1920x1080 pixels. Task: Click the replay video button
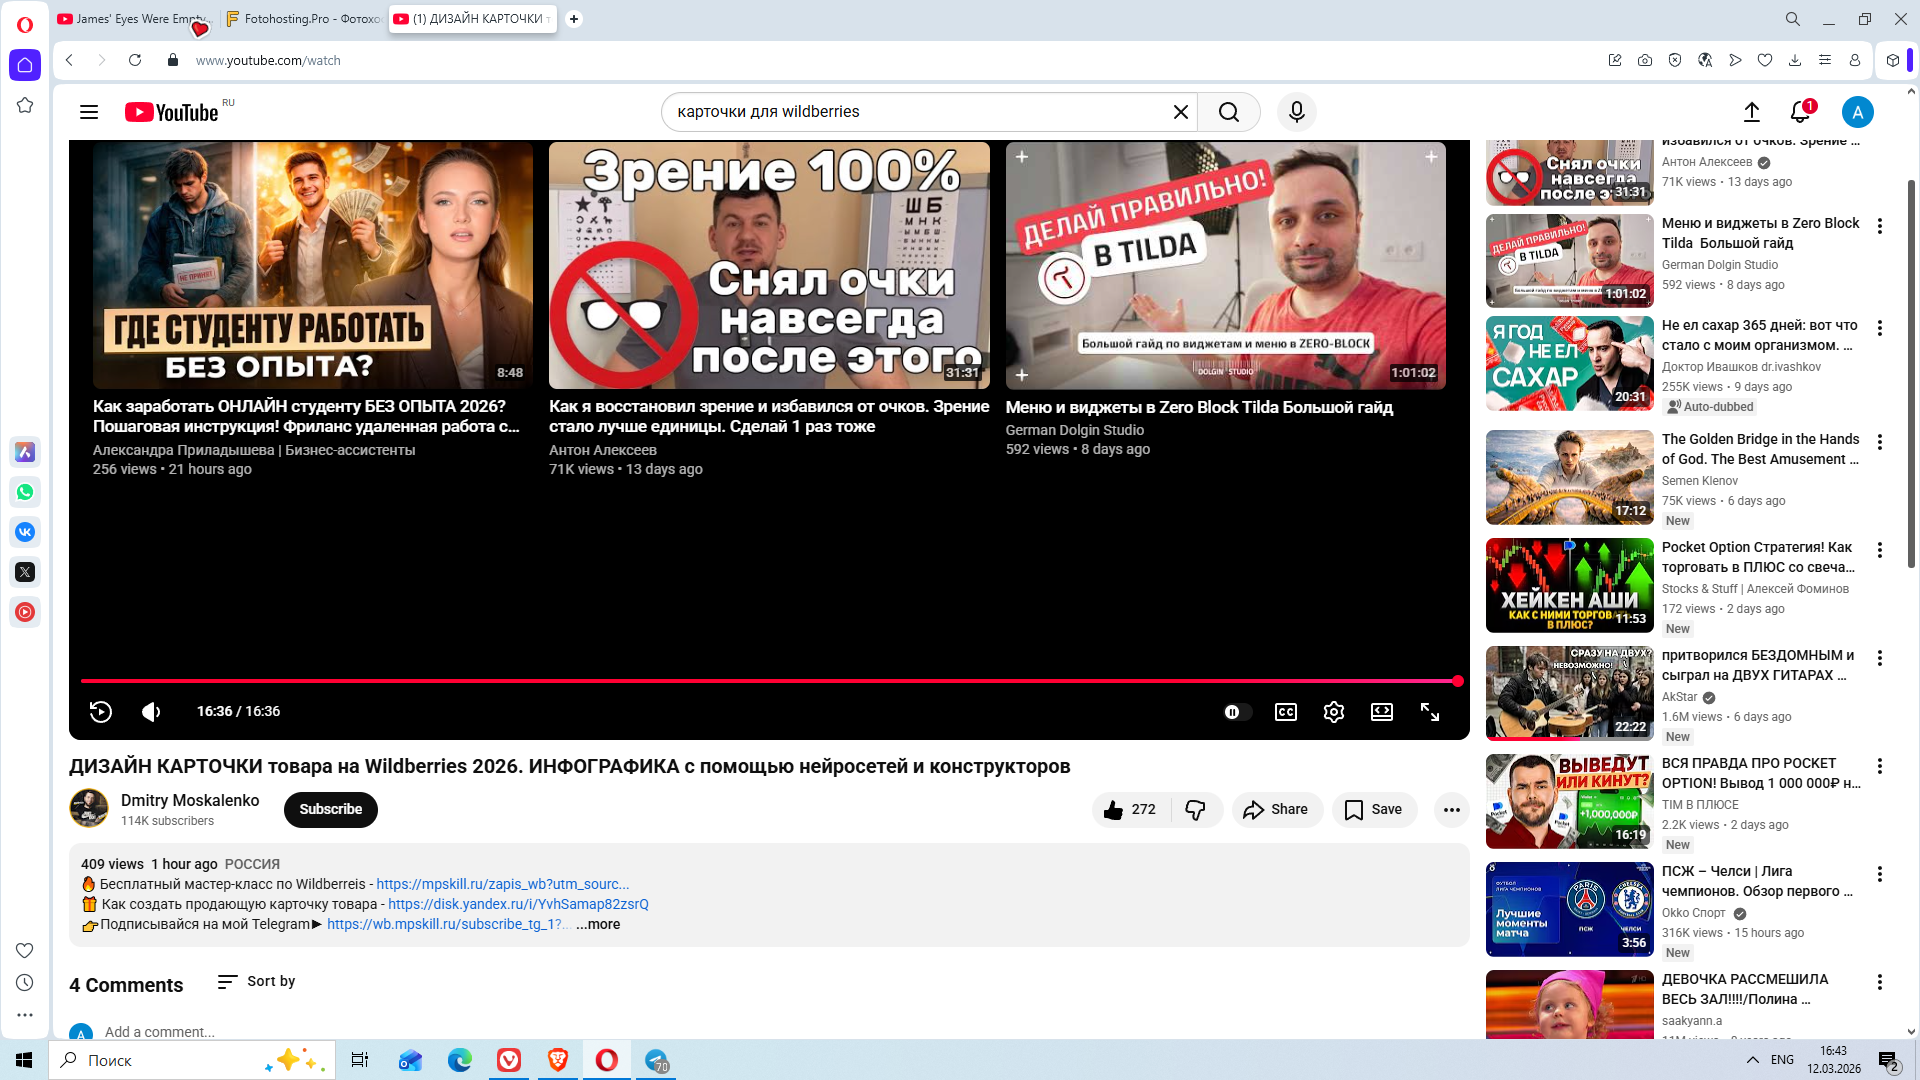point(101,712)
